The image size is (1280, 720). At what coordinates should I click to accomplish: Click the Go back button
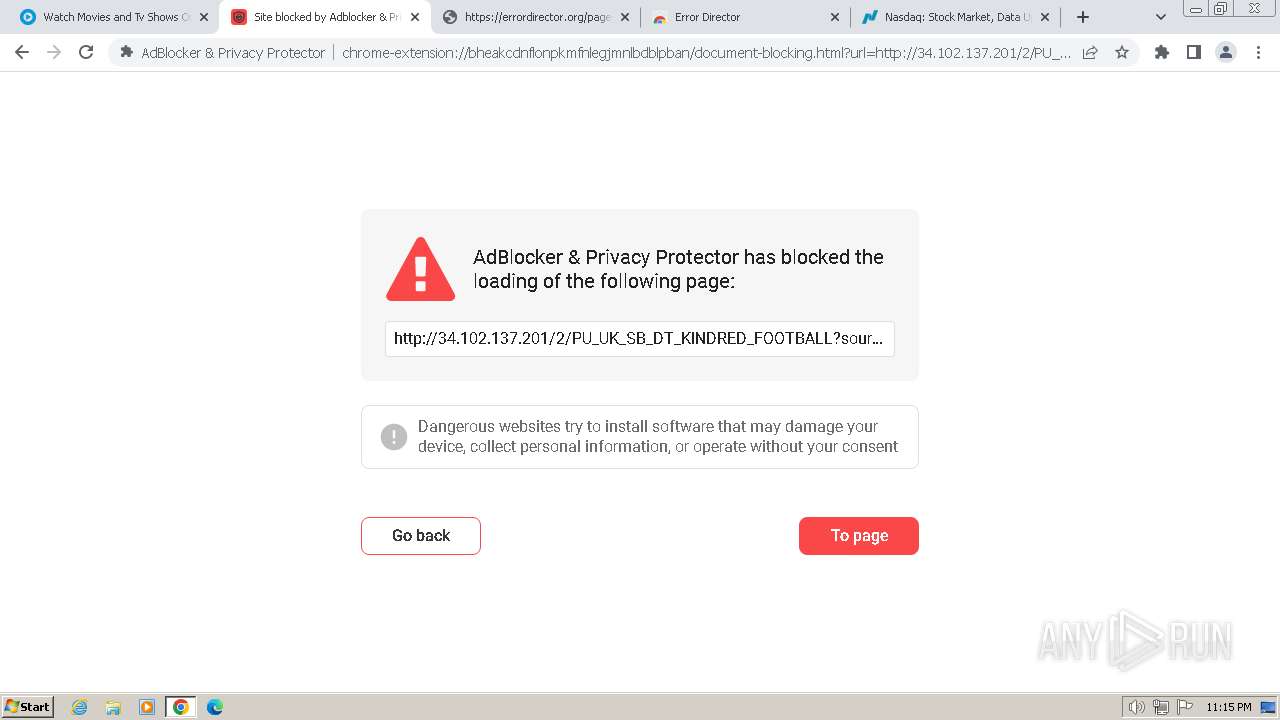coord(421,536)
